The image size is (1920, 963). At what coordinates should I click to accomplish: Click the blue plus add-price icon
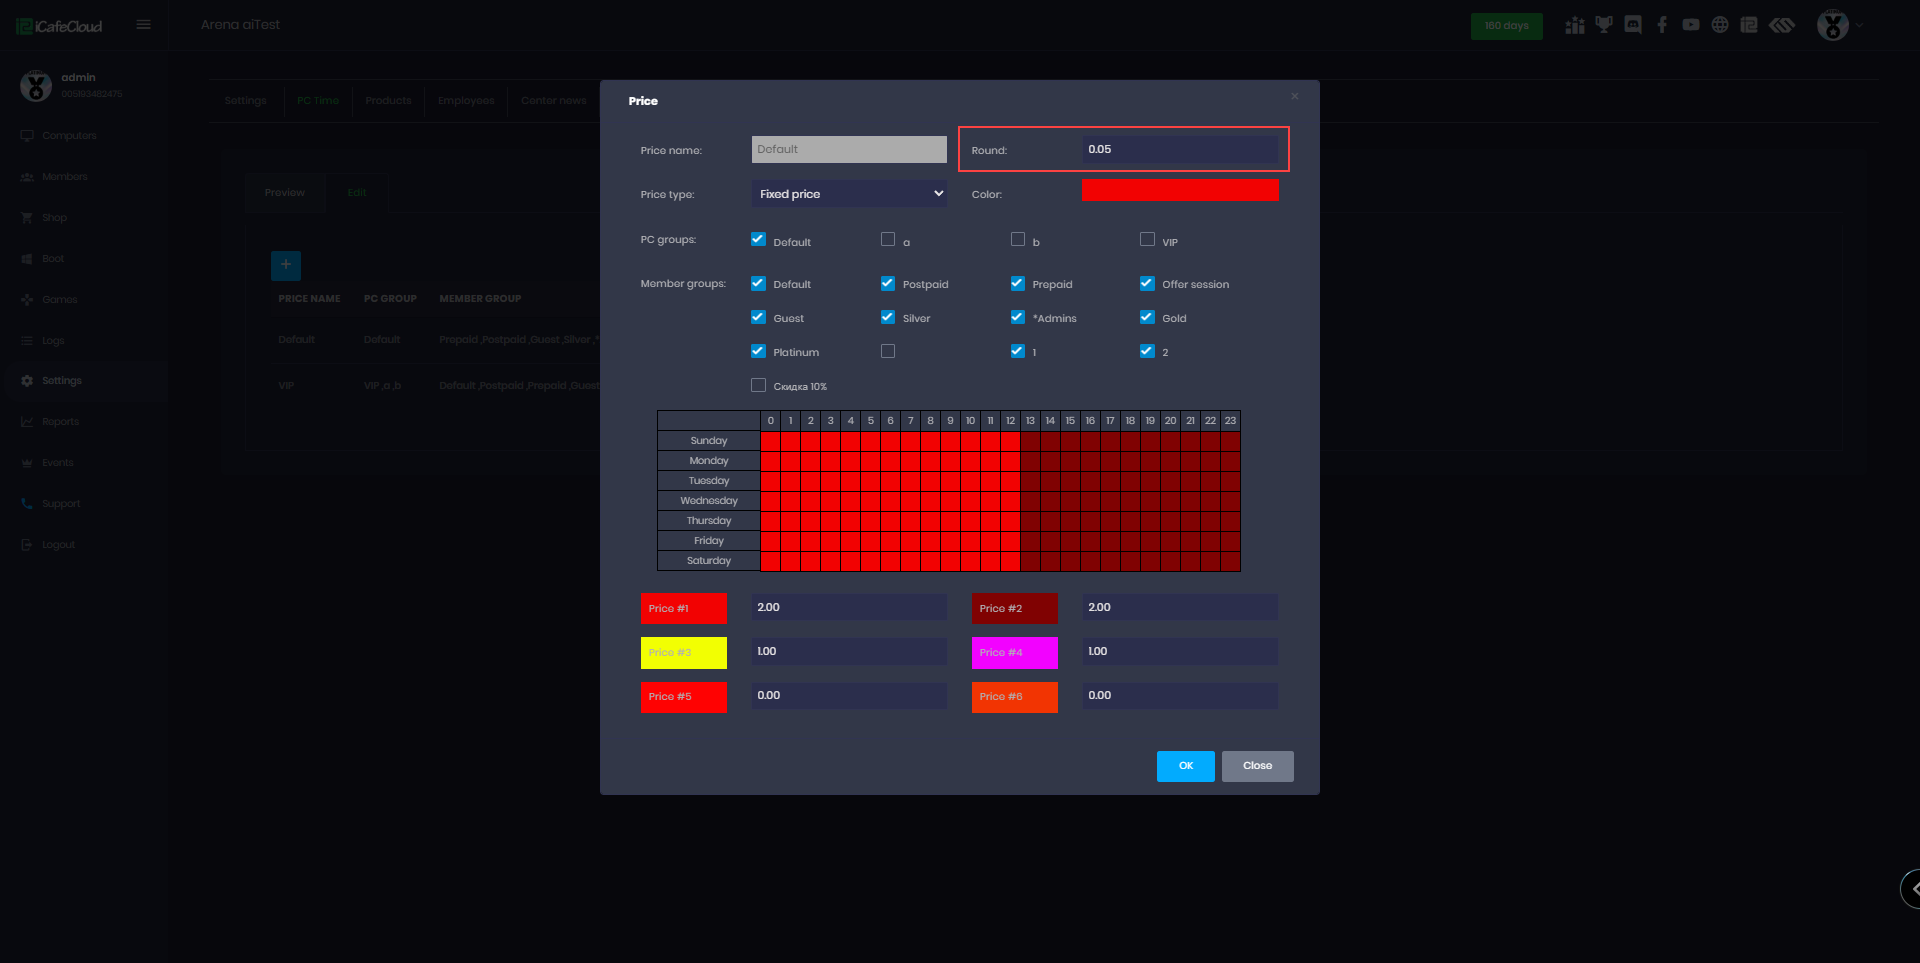coord(286,265)
